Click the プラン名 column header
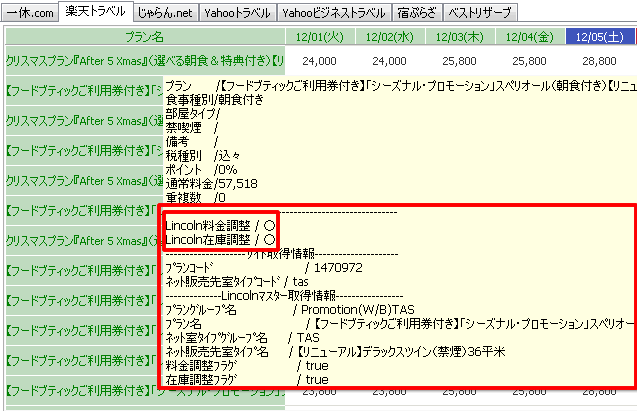Image resolution: width=637 pixels, height=411 pixels. (145, 37)
